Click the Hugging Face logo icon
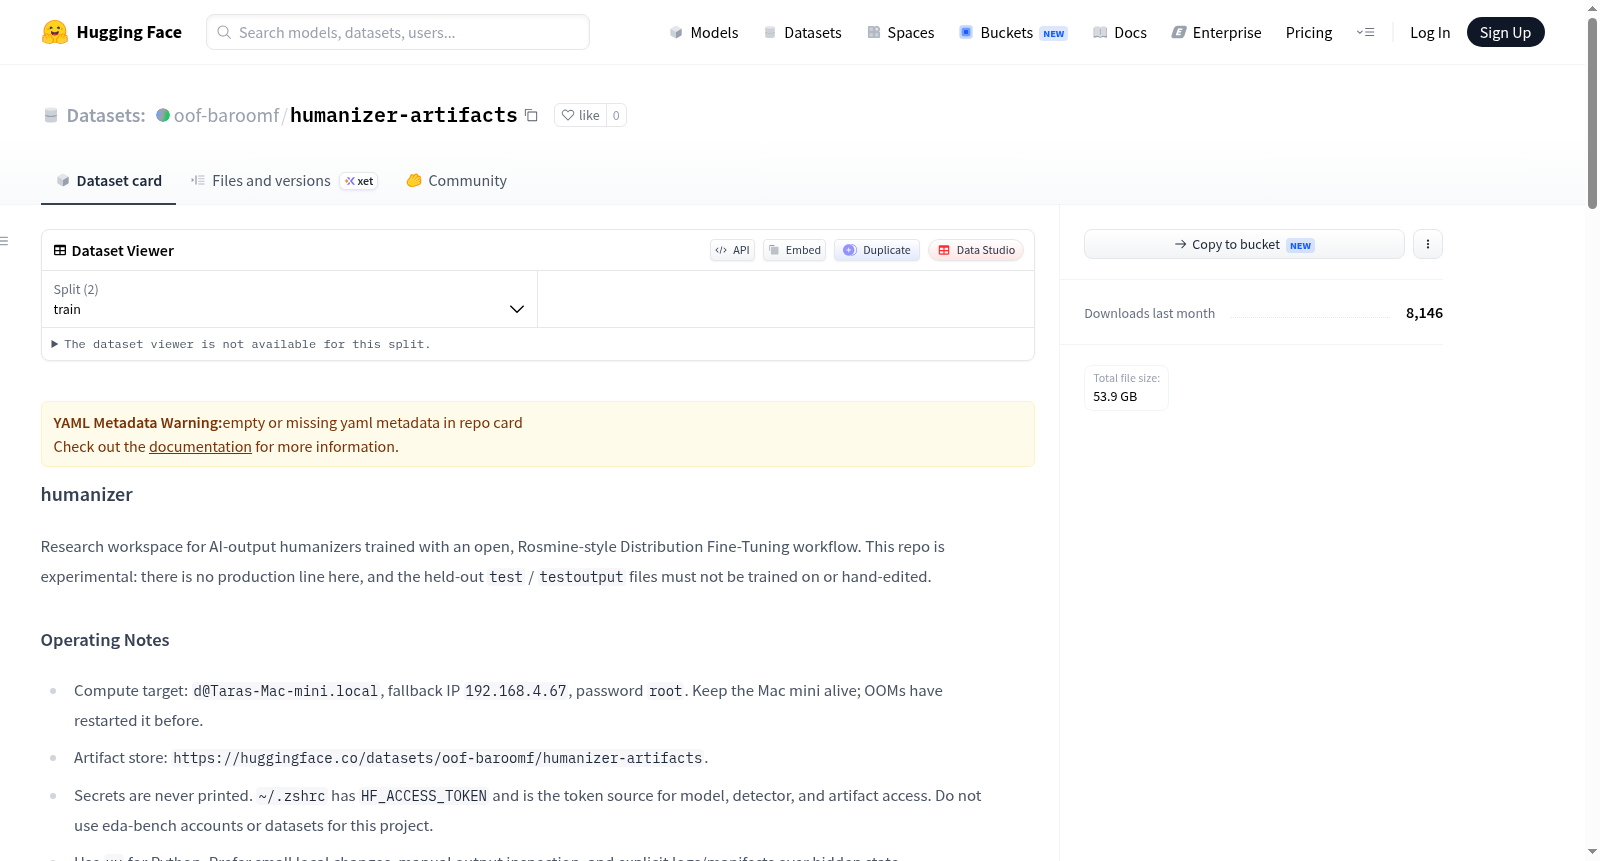Screen dimensions: 1600x861 pos(55,32)
